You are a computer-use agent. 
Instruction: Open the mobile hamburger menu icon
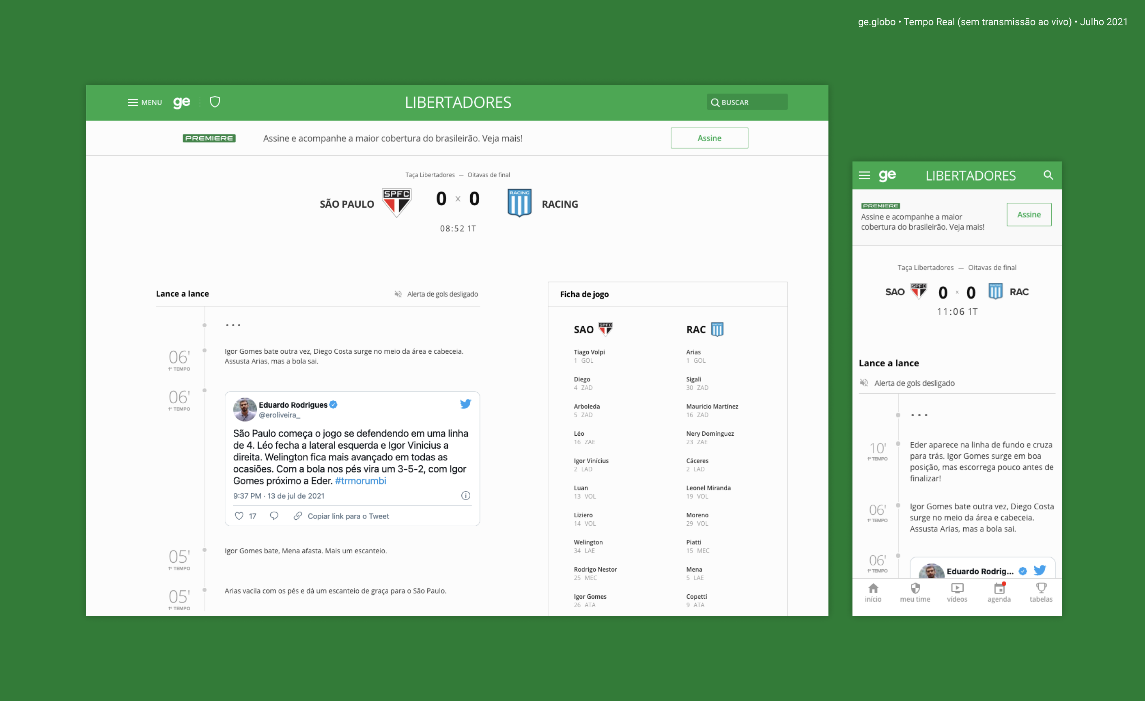click(865, 175)
